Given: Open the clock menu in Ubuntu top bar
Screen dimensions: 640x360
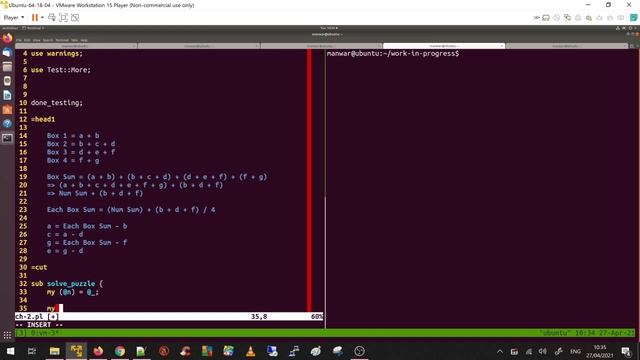Looking at the screenshot, I should pos(329,28).
